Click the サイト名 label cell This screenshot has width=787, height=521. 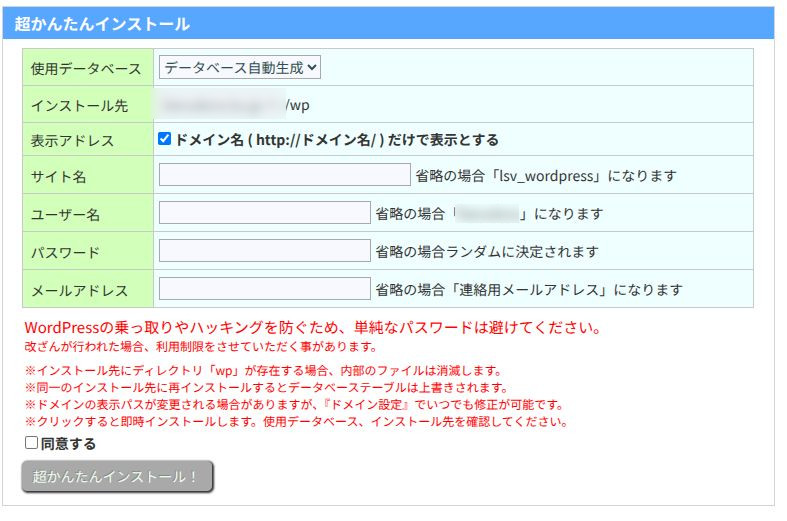pos(88,175)
